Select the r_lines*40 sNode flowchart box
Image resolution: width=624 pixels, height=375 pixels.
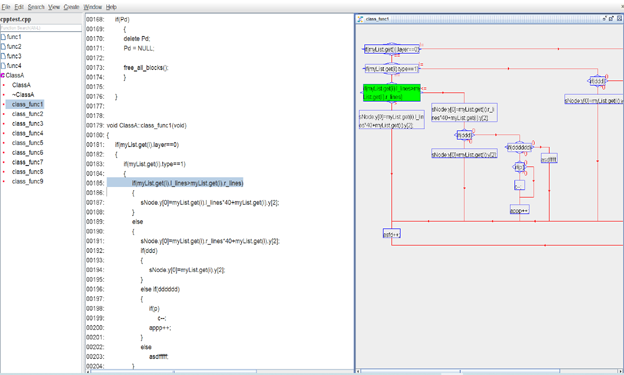464,113
